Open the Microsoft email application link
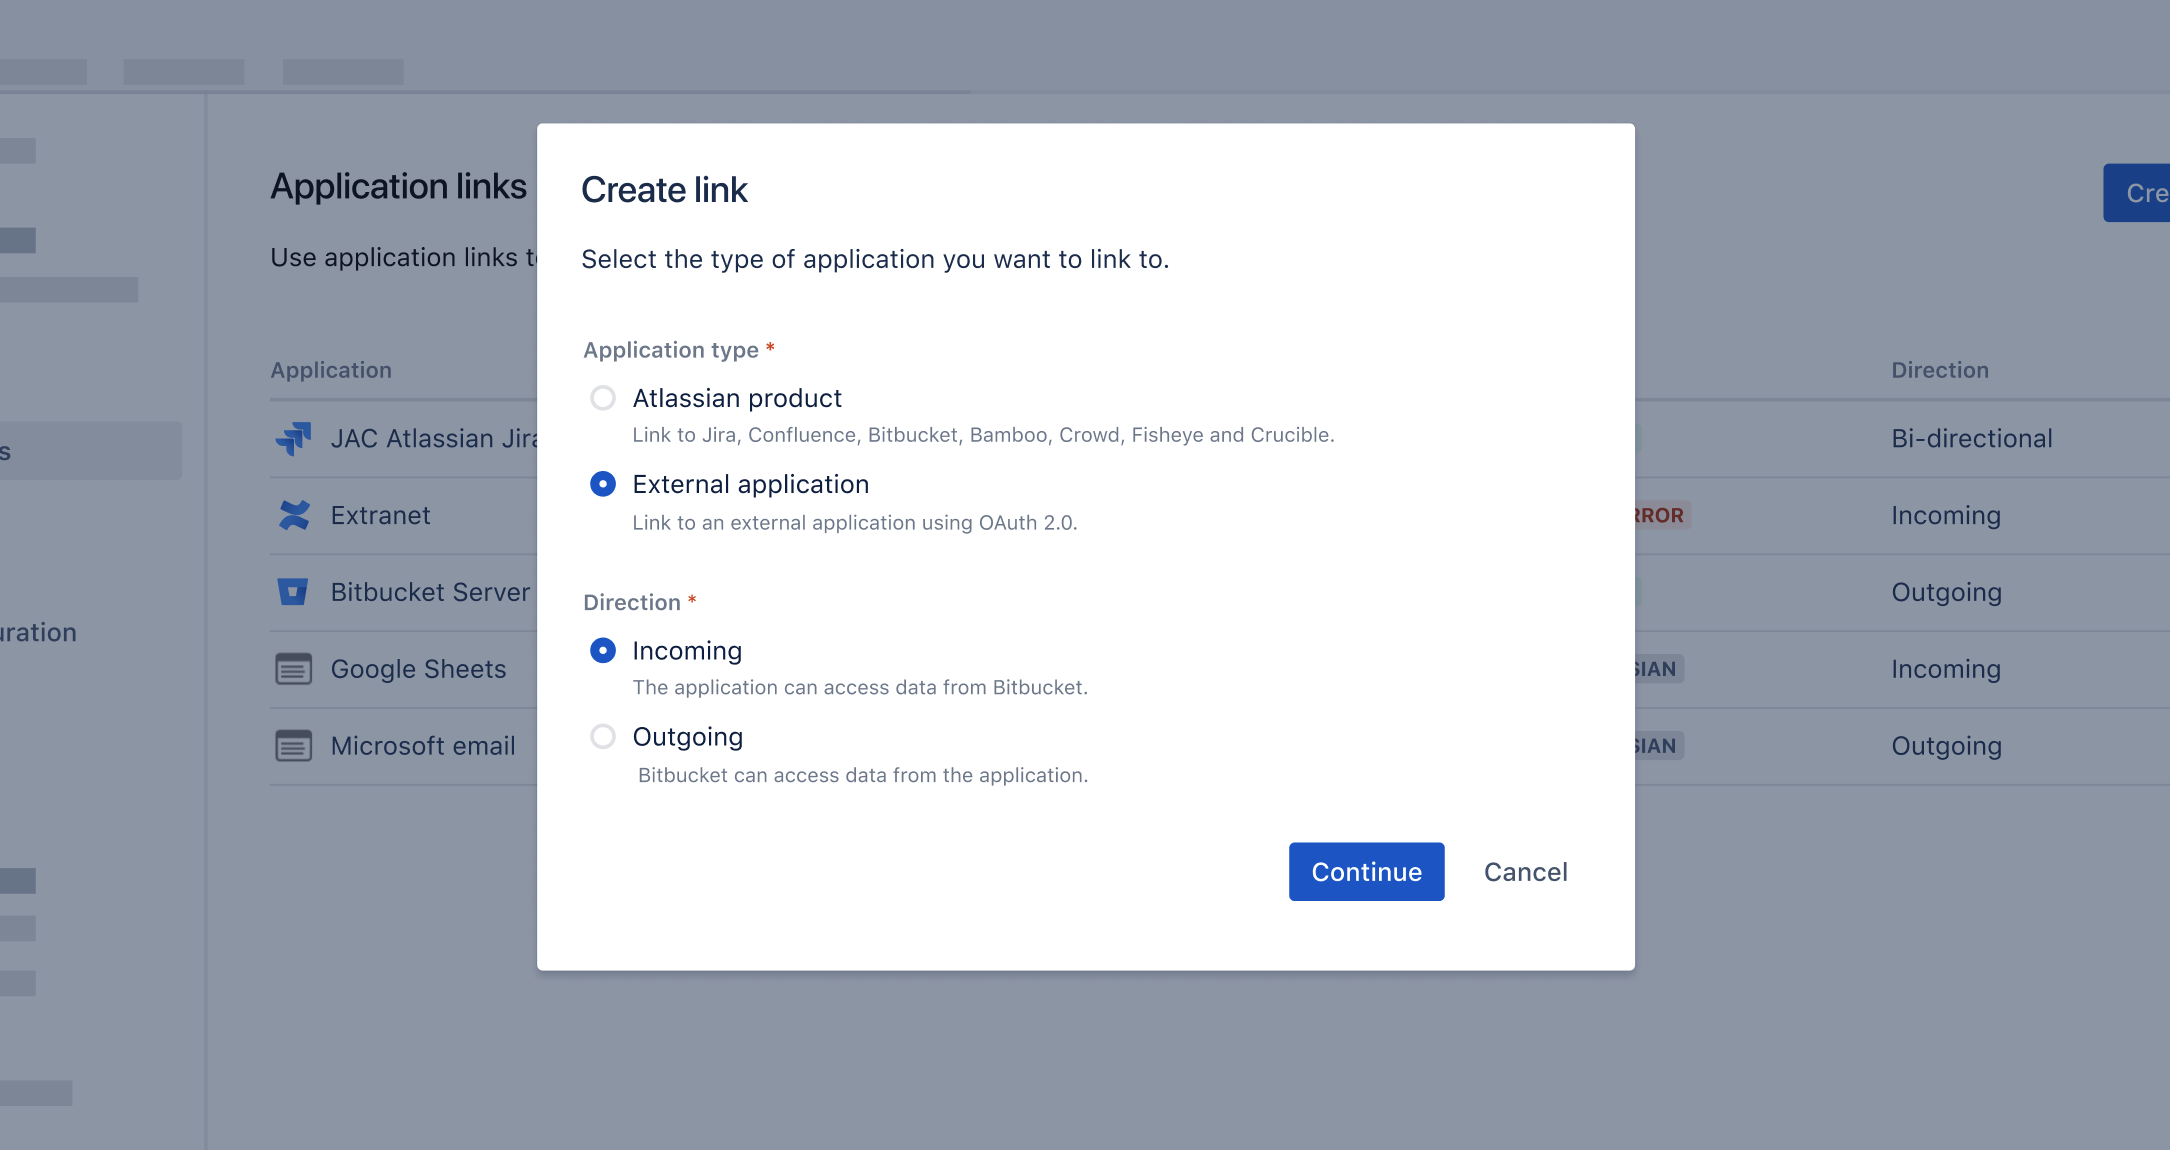The width and height of the screenshot is (2170, 1150). click(x=423, y=745)
